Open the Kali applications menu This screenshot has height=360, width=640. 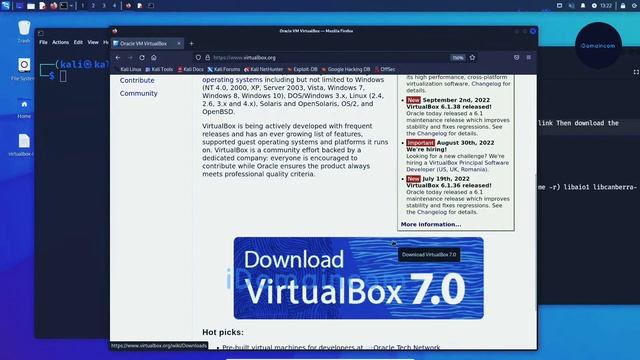(6, 5)
